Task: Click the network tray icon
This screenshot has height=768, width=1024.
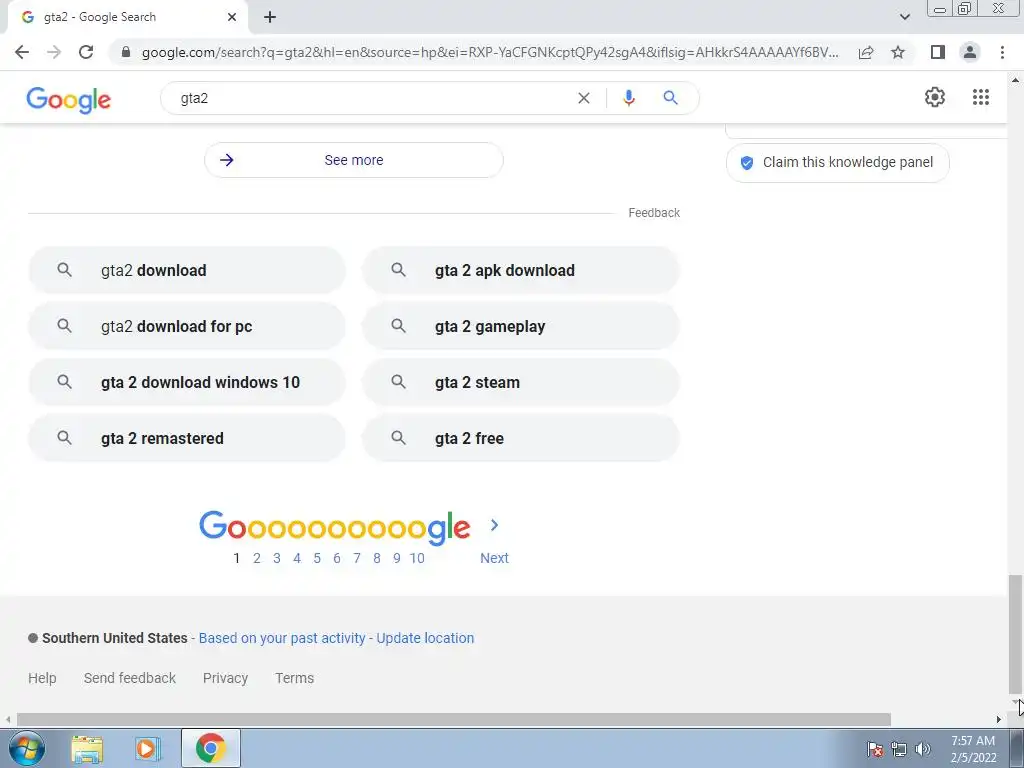Action: click(x=899, y=749)
